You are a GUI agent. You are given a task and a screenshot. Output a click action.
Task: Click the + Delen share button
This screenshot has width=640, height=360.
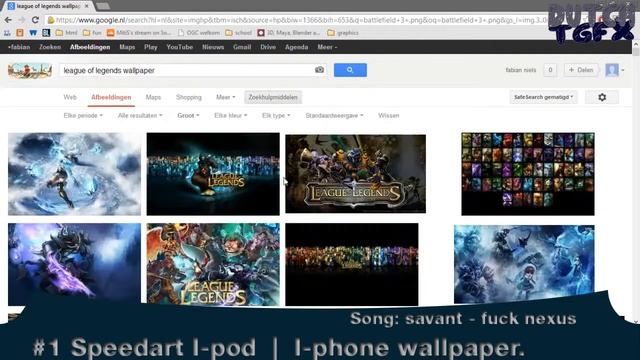[x=581, y=70]
